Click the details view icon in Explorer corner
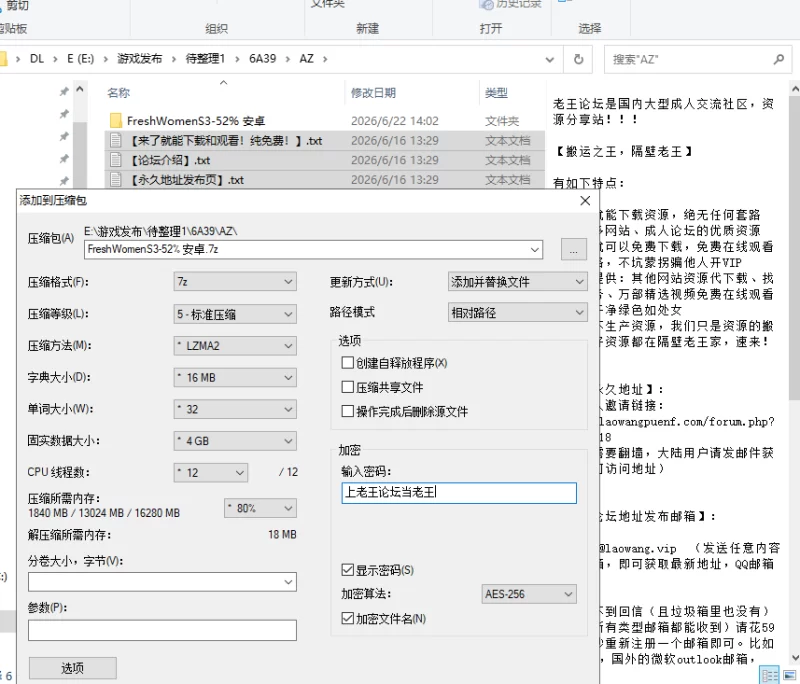The image size is (800, 684). 770,675
